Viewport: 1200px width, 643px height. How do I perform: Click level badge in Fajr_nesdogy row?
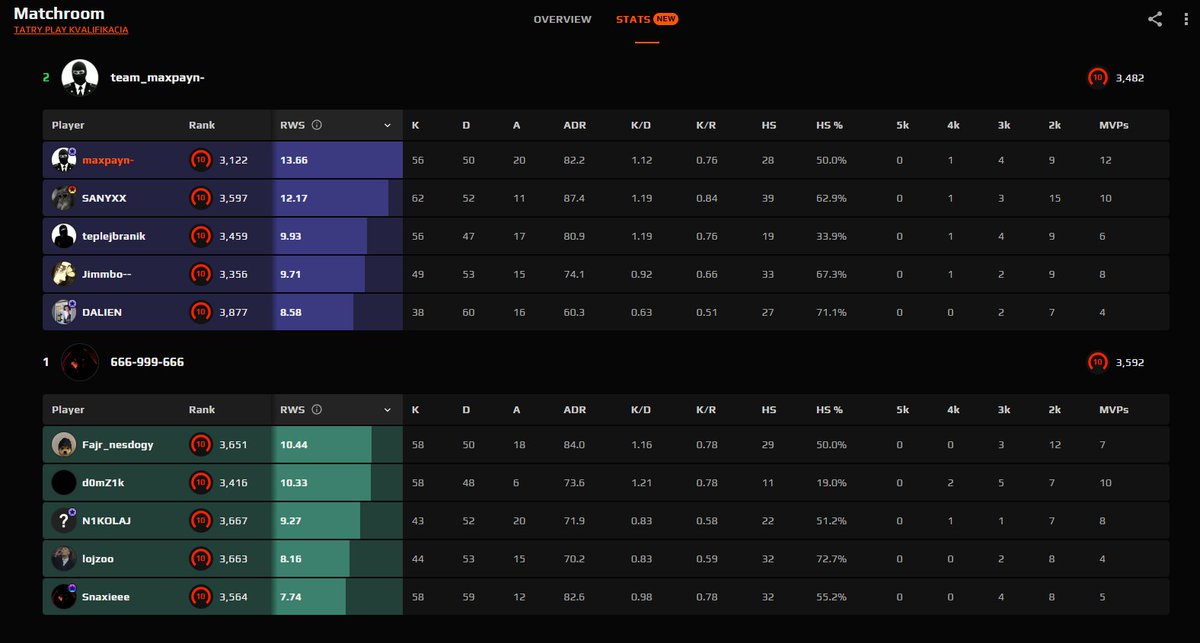click(x=200, y=444)
